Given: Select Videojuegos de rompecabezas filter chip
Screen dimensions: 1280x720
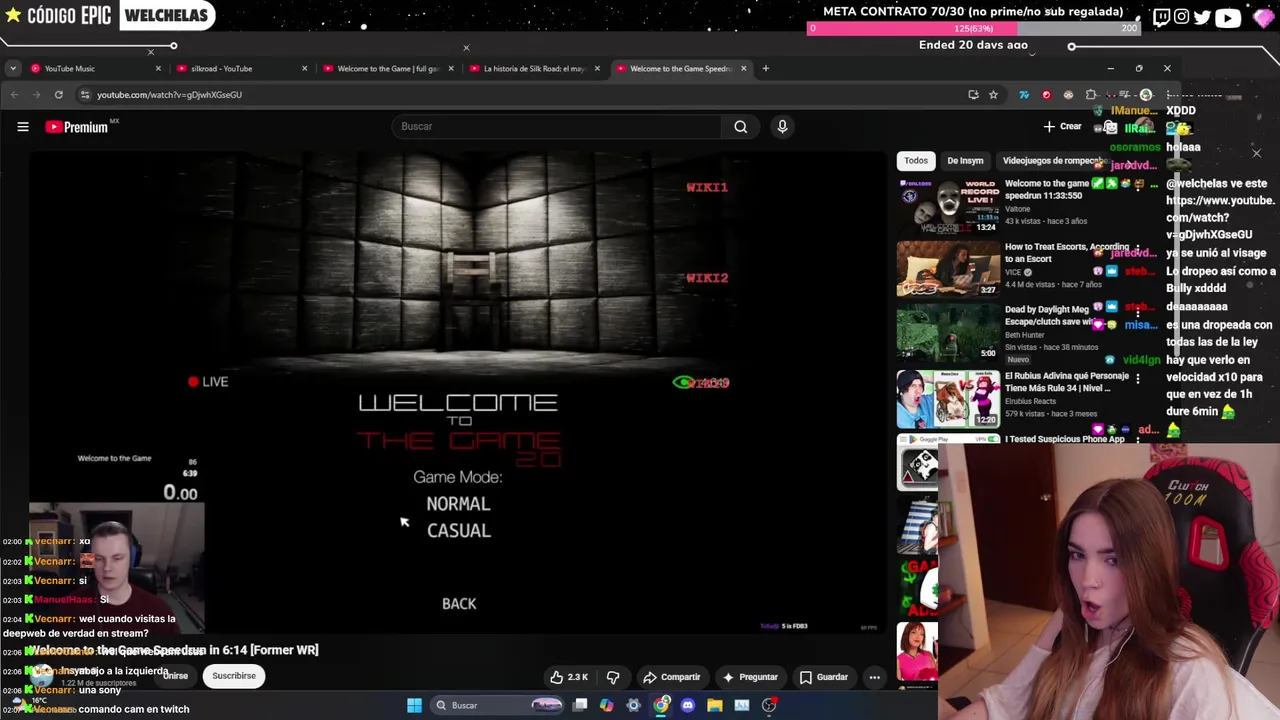Looking at the screenshot, I should 1052,160.
